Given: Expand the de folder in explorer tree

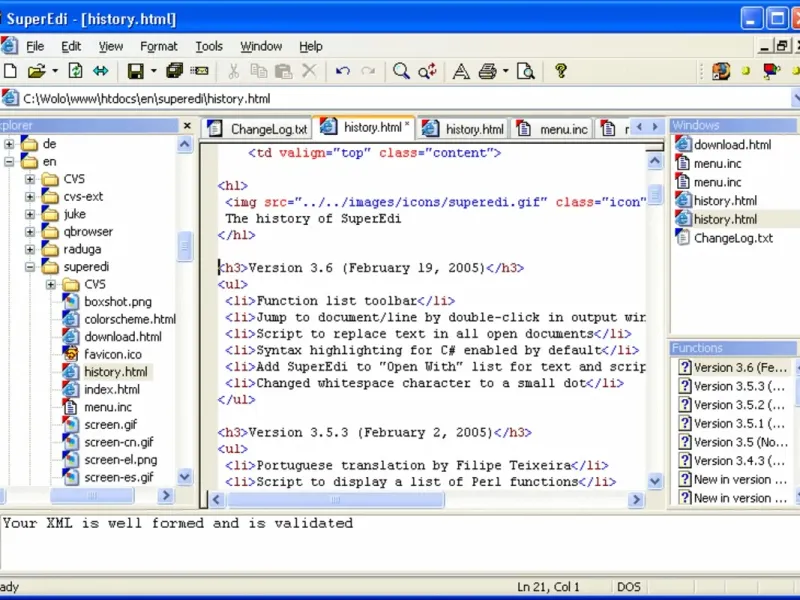Looking at the screenshot, I should pos(9,144).
